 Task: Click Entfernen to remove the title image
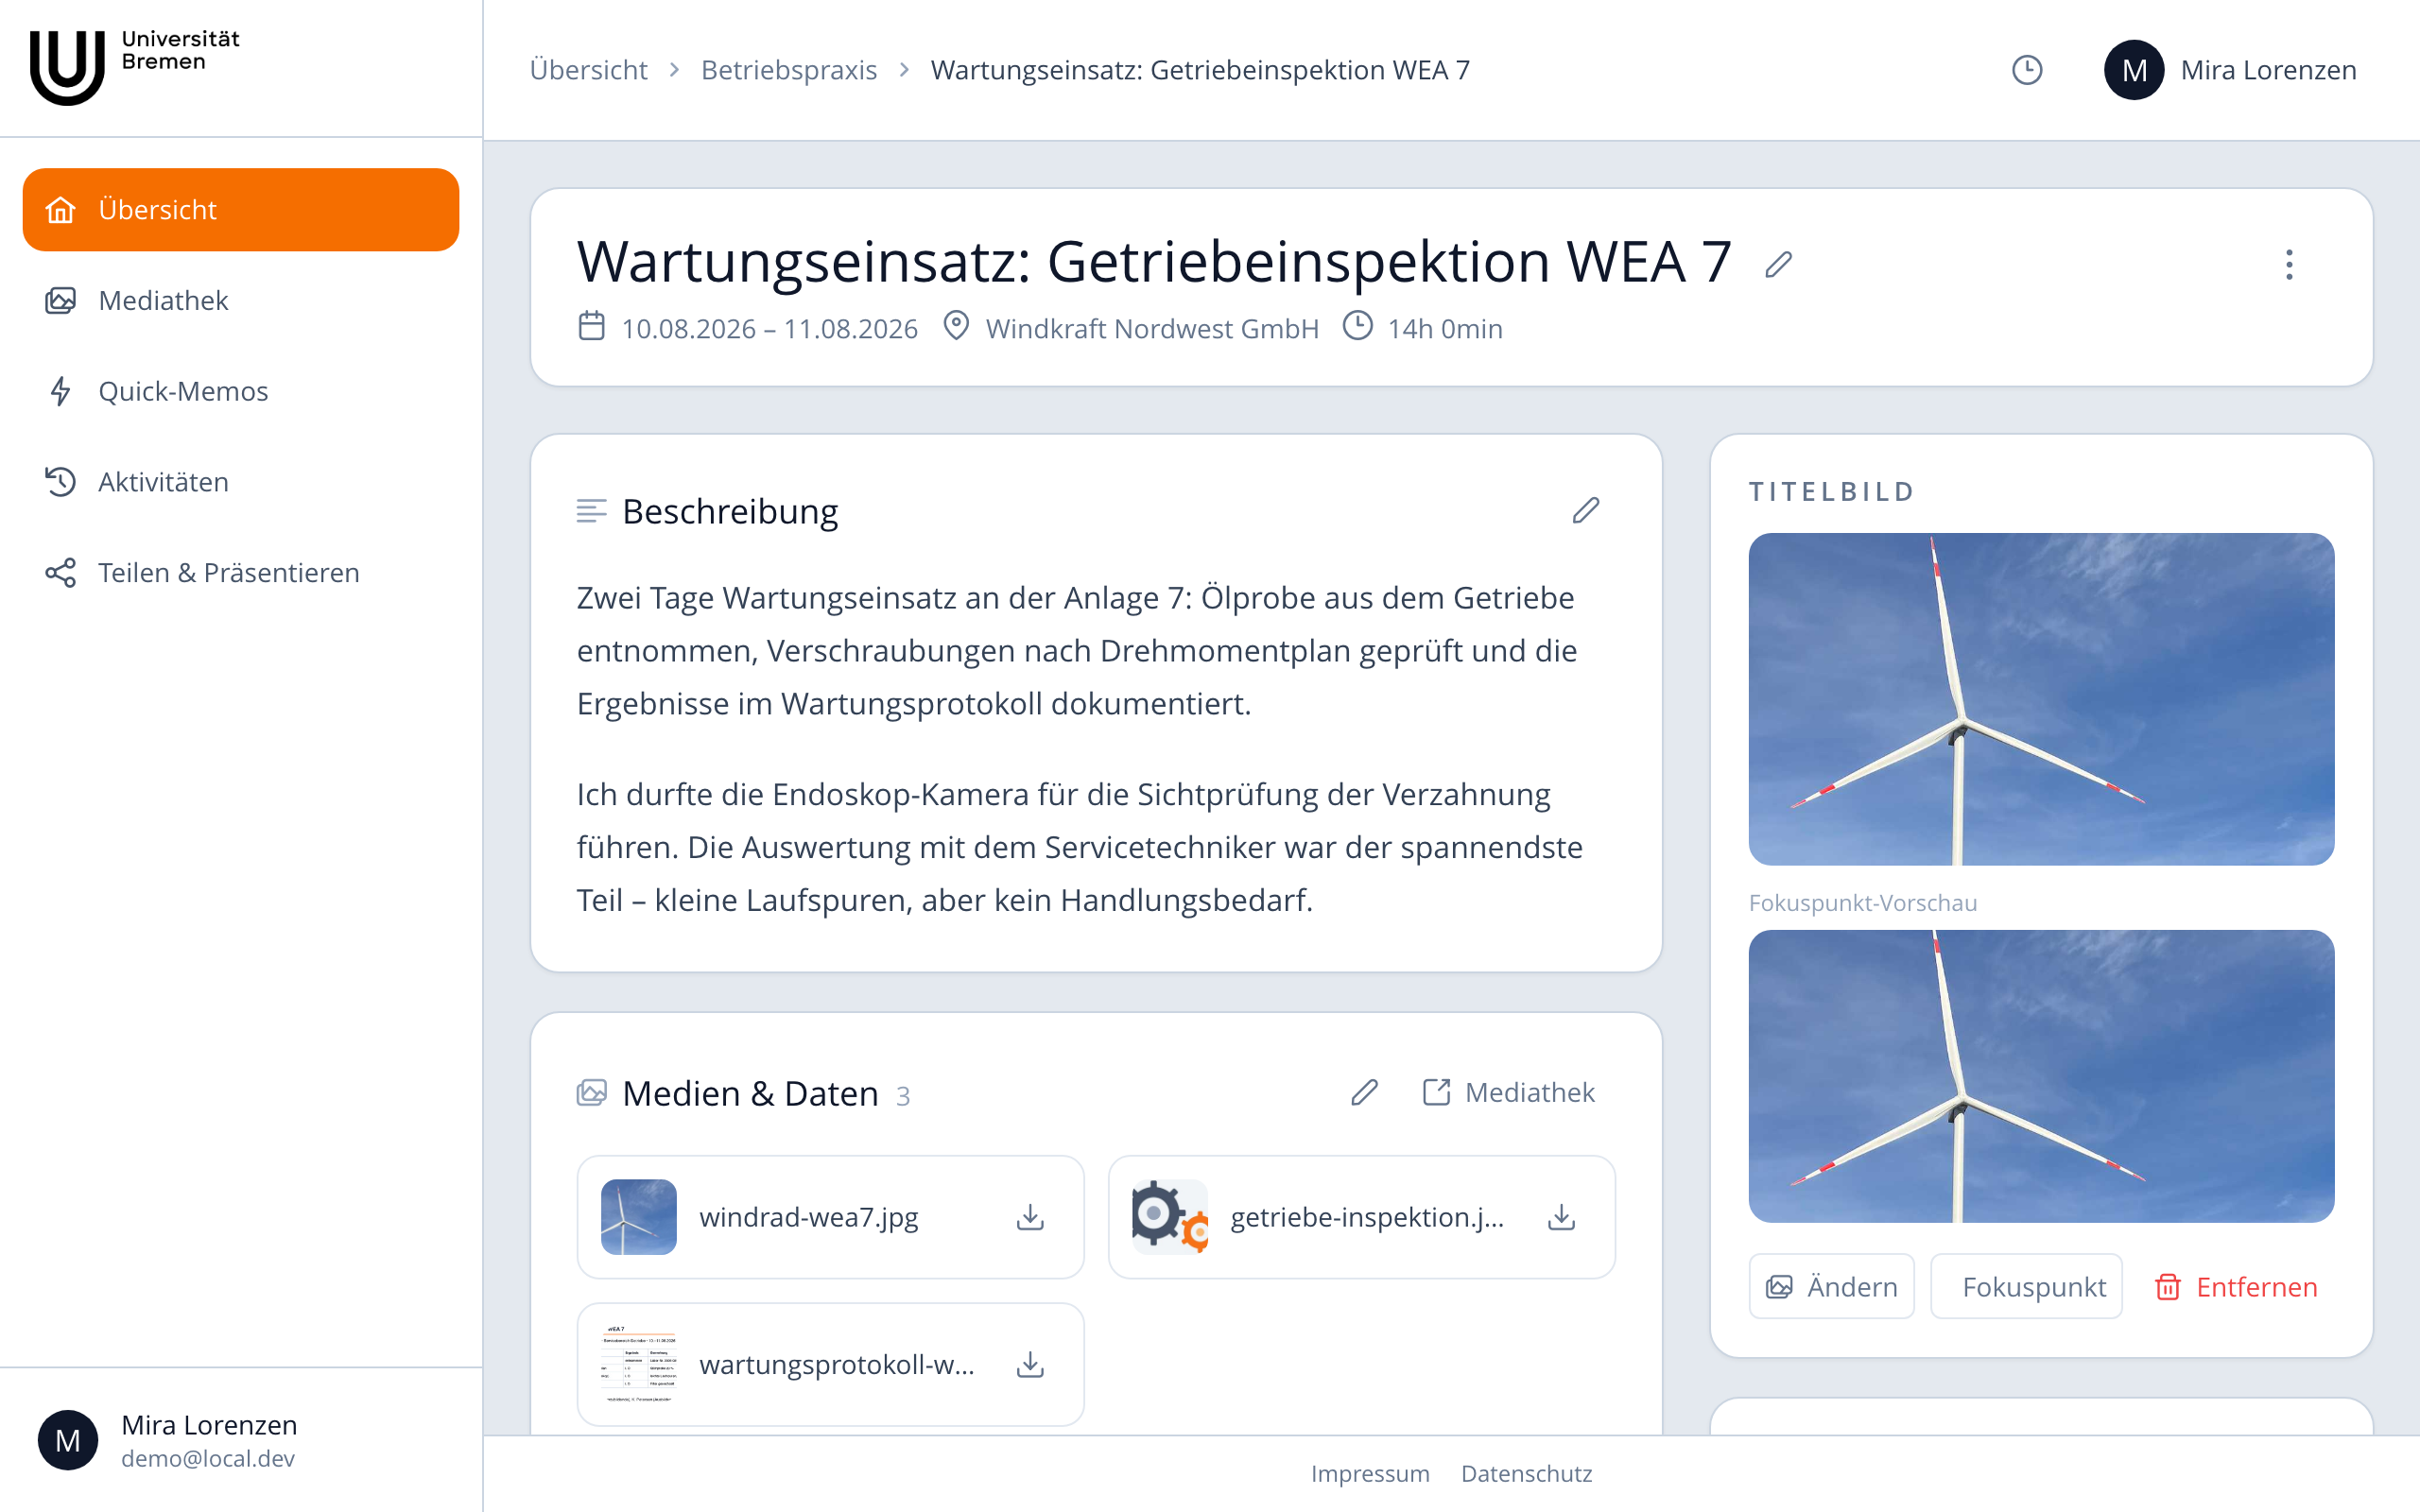[2236, 1287]
